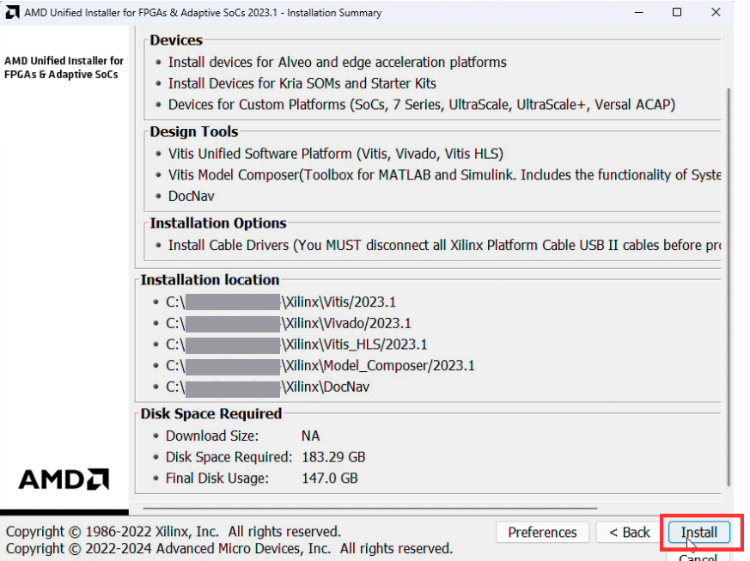Click the Install button
The width and height of the screenshot is (750, 561).
(x=699, y=532)
